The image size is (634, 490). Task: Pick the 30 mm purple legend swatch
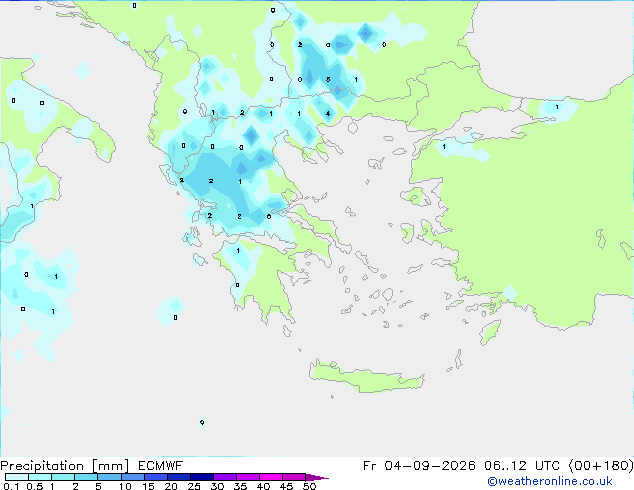(x=225, y=477)
